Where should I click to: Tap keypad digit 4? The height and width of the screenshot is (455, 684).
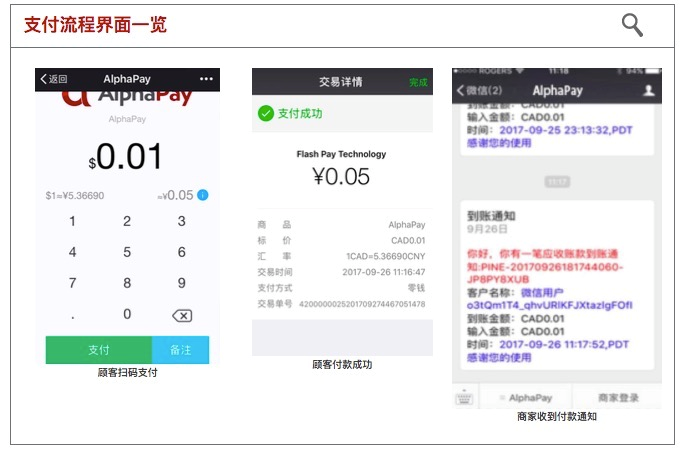pyautogui.click(x=72, y=252)
